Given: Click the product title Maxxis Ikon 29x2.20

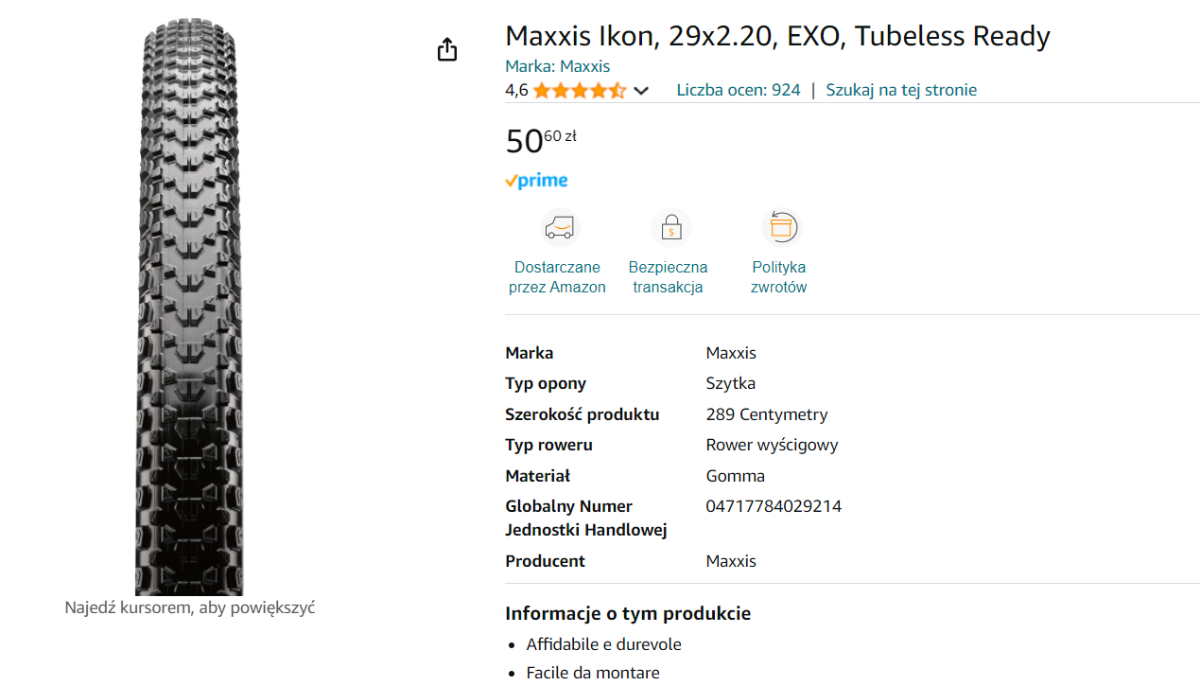Looking at the screenshot, I should coord(777,37).
